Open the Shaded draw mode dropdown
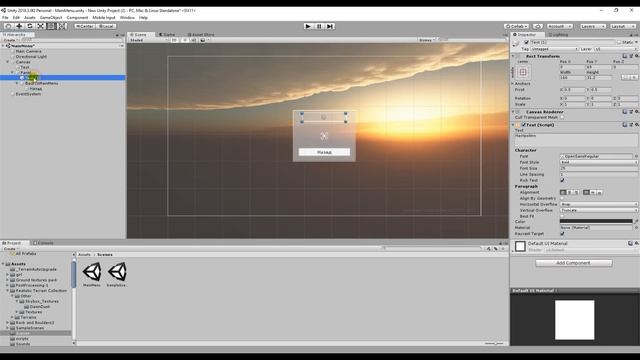The height and width of the screenshot is (360, 640). click(x=149, y=40)
